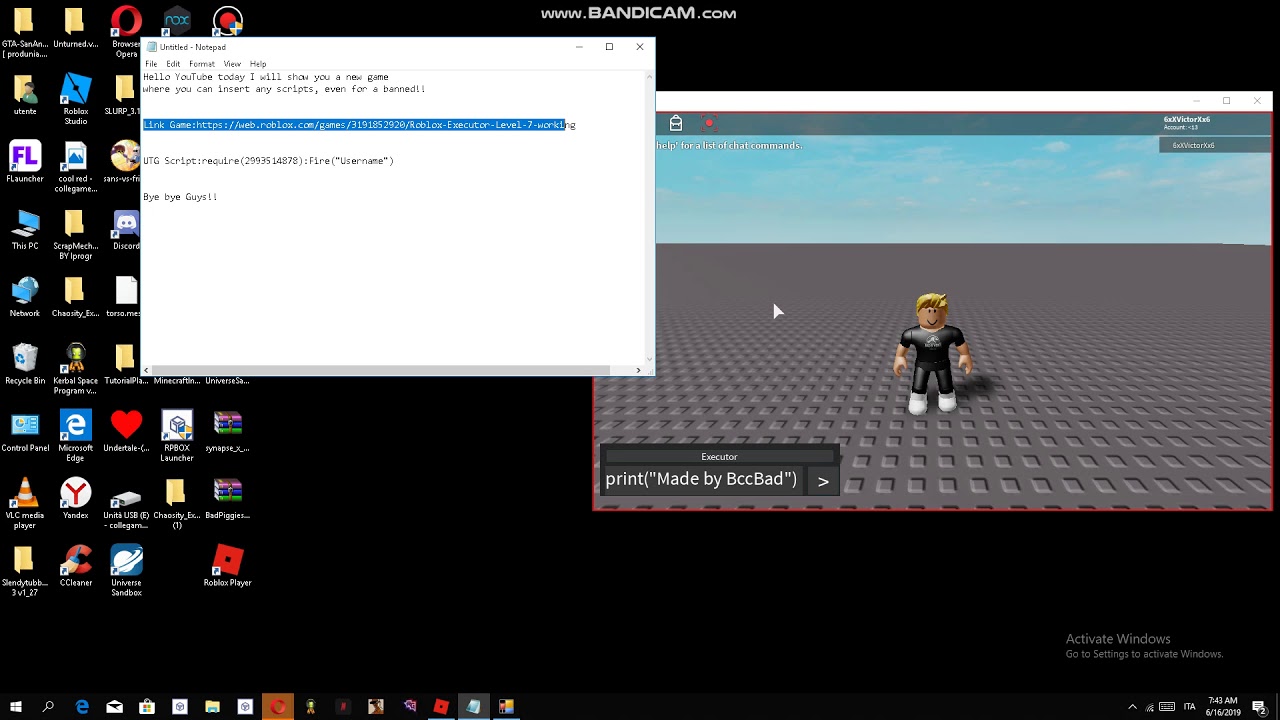
Task: Click the UTG Script line in Notepad
Action: point(268,161)
